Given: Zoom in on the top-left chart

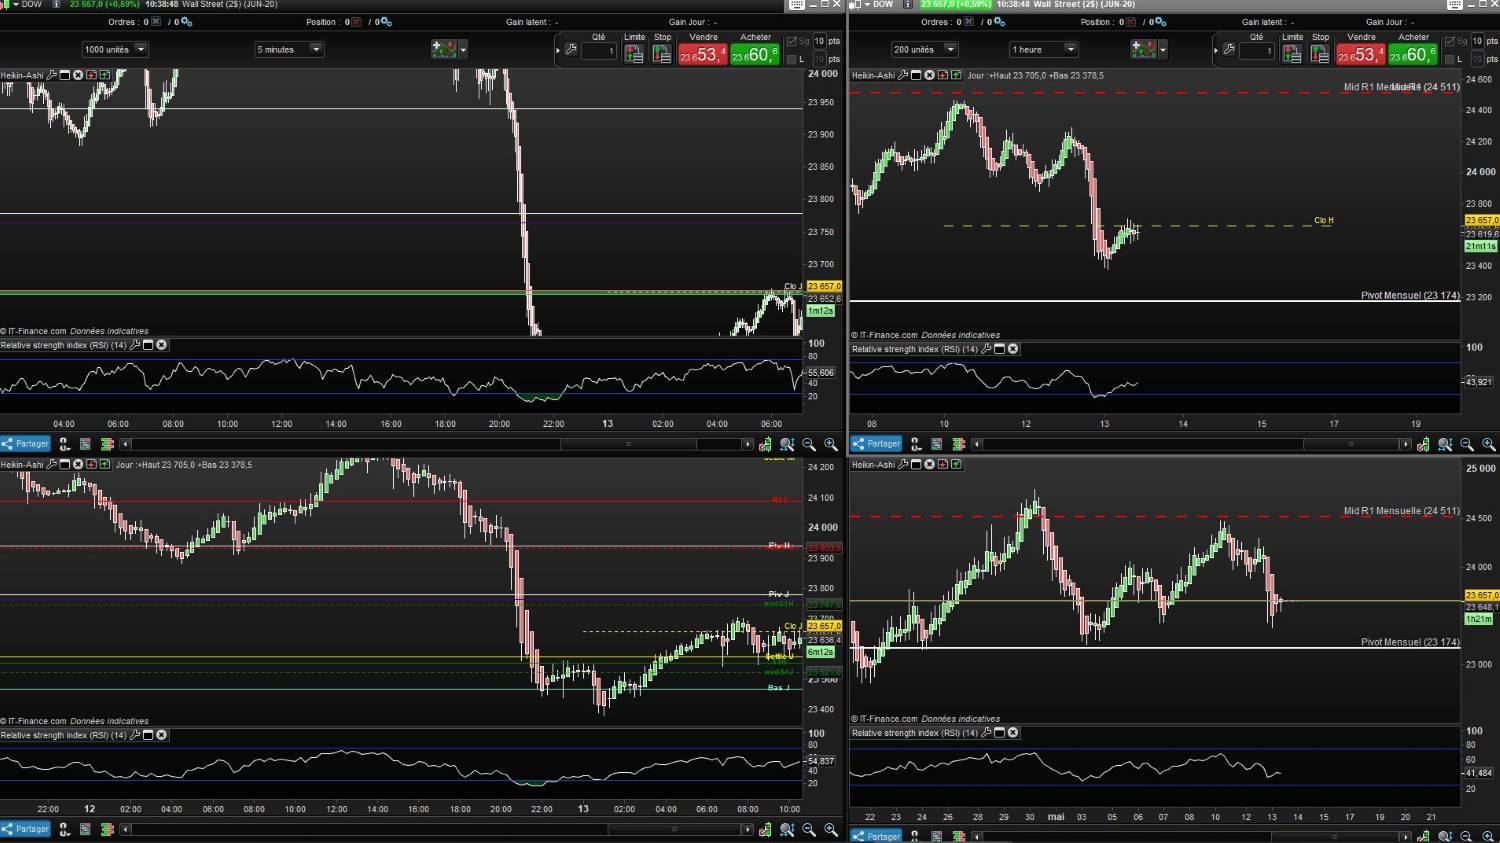Looking at the screenshot, I should 831,444.
